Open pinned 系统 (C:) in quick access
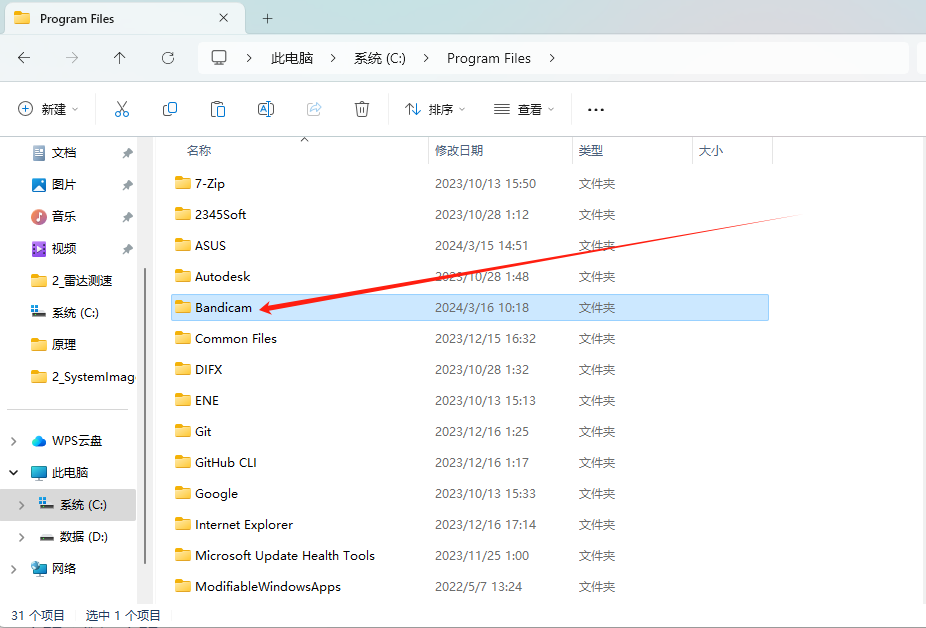 pos(65,313)
